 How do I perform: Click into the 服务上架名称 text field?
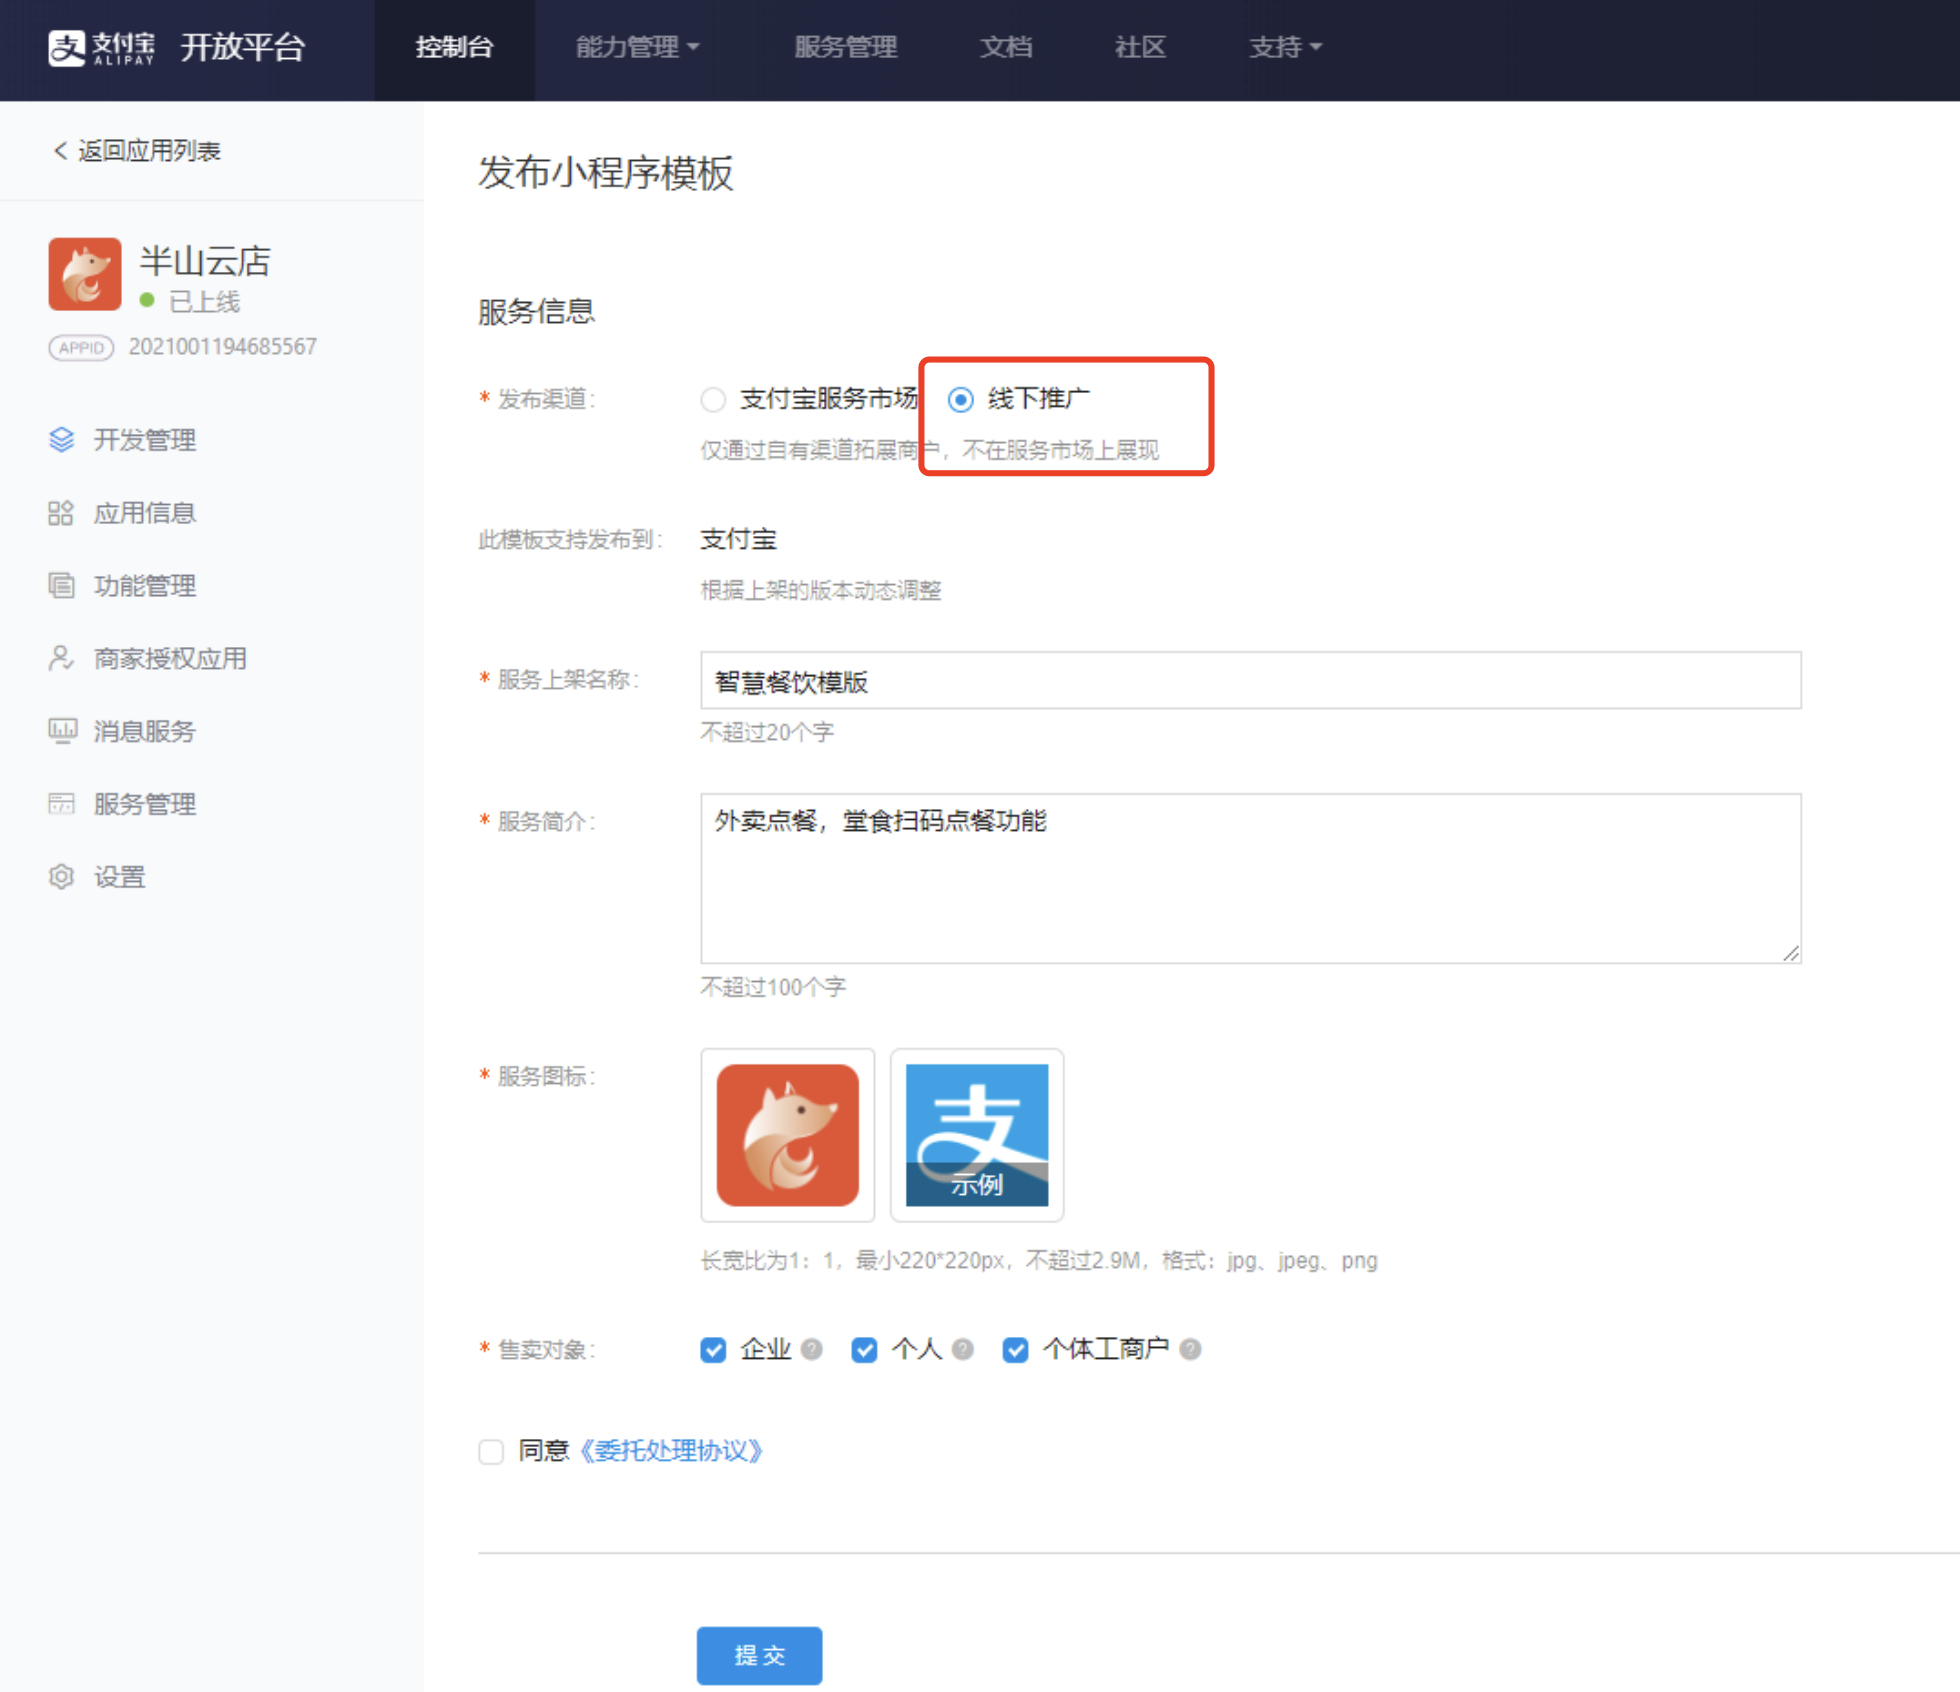pos(1250,681)
